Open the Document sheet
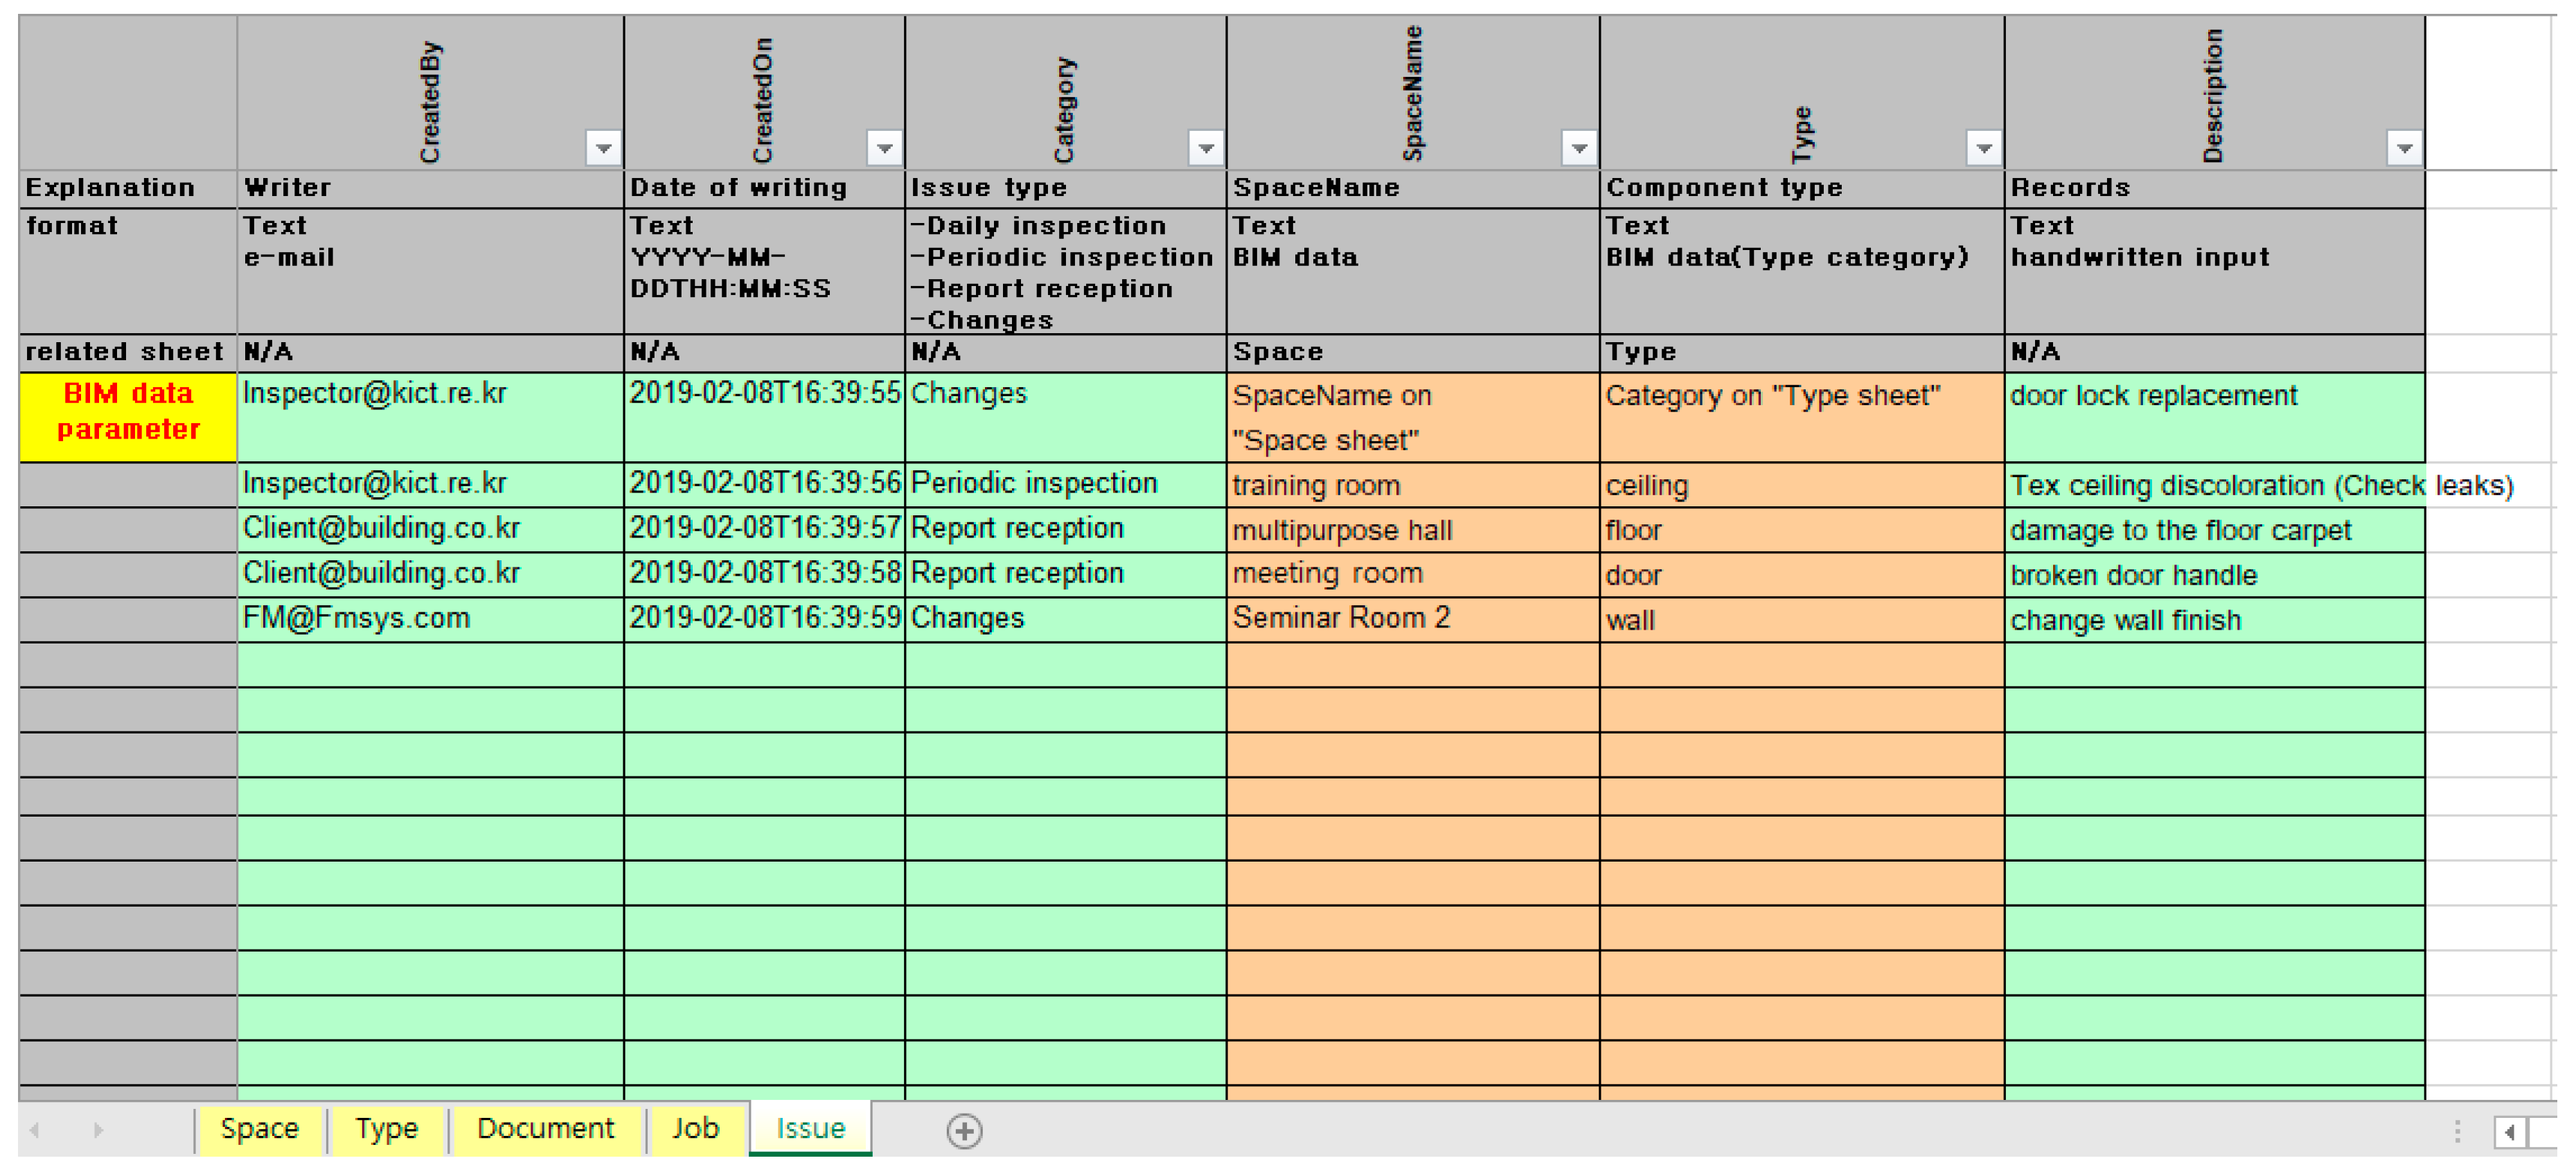This screenshot has width=2576, height=1174. 545,1128
